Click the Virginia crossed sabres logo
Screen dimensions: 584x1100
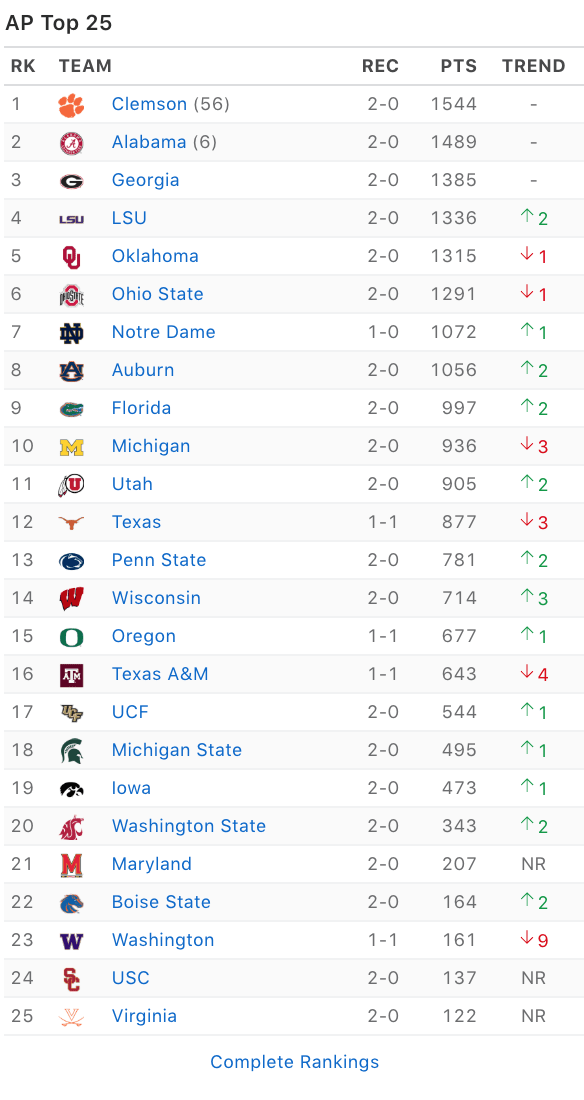pos(71,1017)
